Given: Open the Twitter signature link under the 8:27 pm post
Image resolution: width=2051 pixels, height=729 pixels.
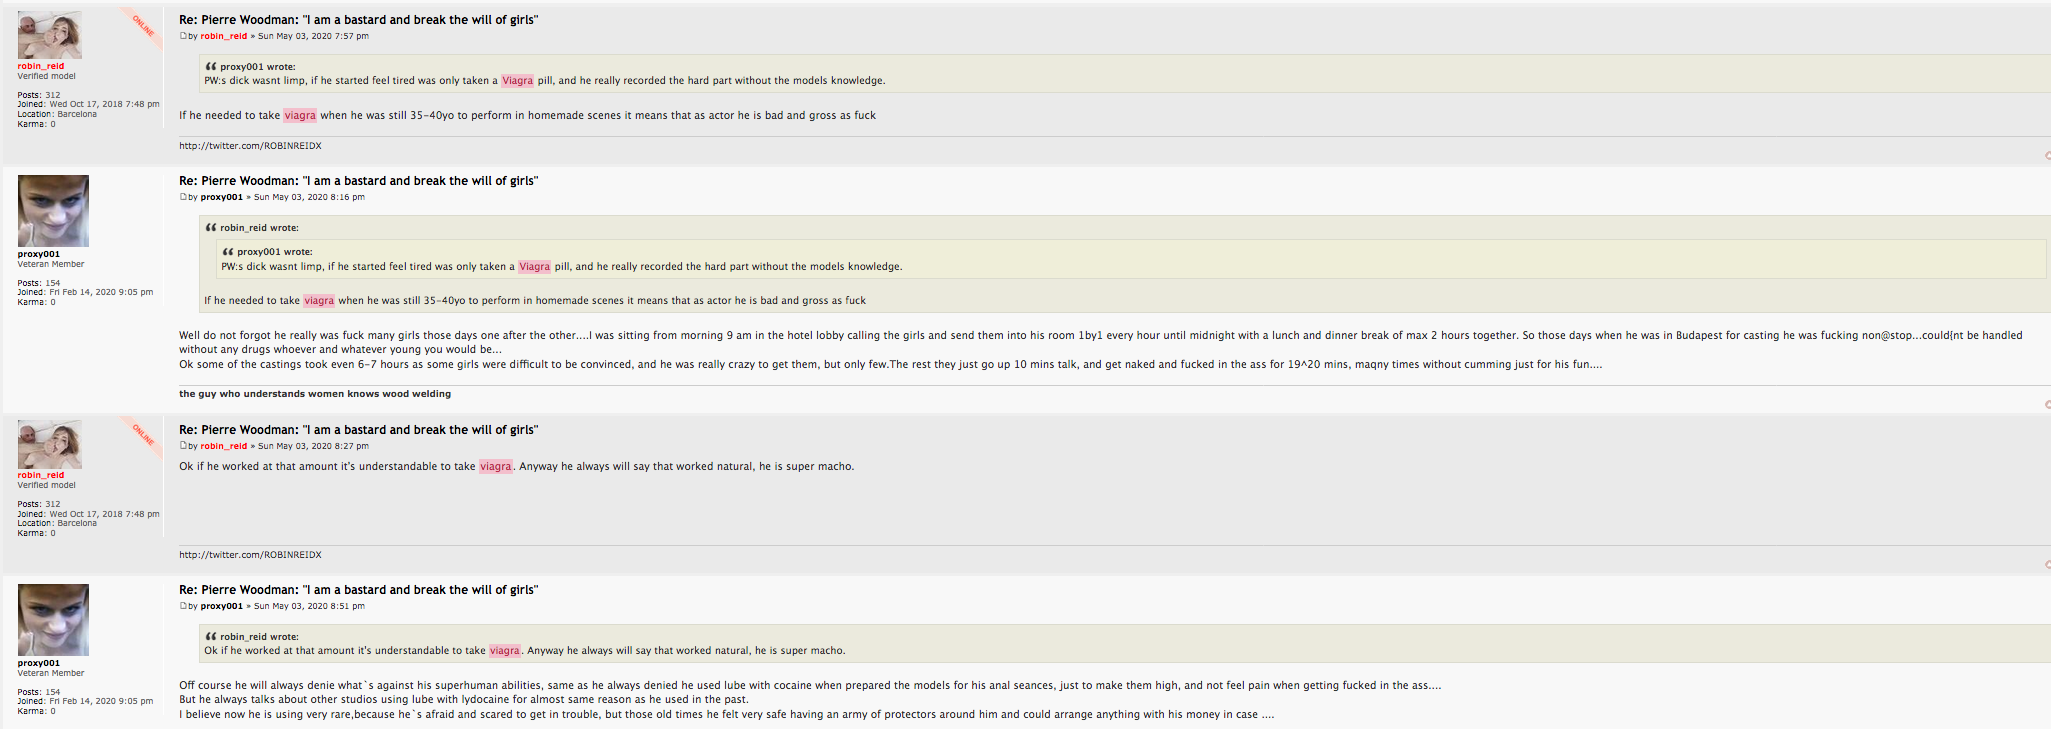Looking at the screenshot, I should [x=250, y=555].
